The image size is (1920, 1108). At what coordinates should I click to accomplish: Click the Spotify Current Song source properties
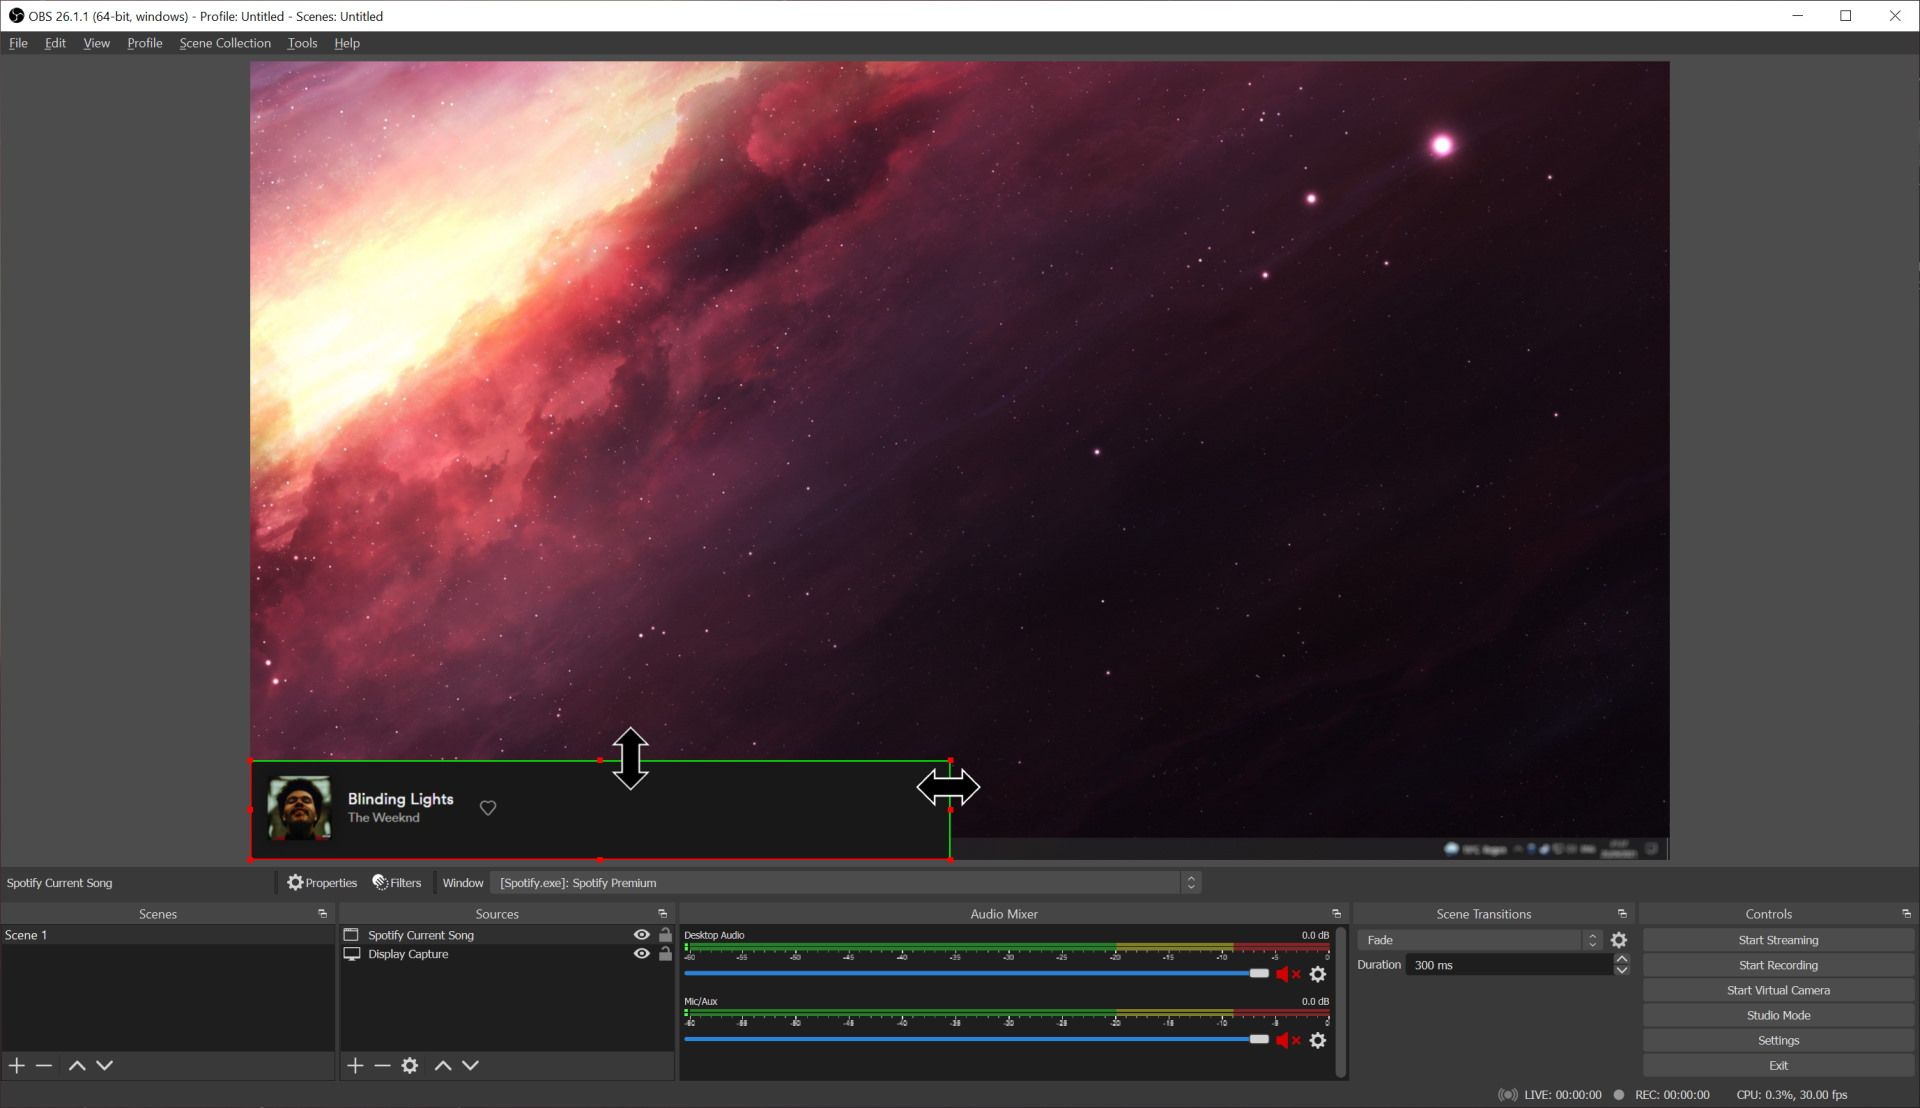click(322, 882)
